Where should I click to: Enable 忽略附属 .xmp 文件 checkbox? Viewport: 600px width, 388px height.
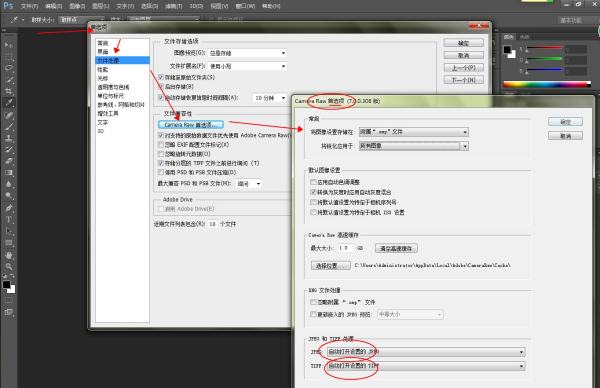(313, 302)
